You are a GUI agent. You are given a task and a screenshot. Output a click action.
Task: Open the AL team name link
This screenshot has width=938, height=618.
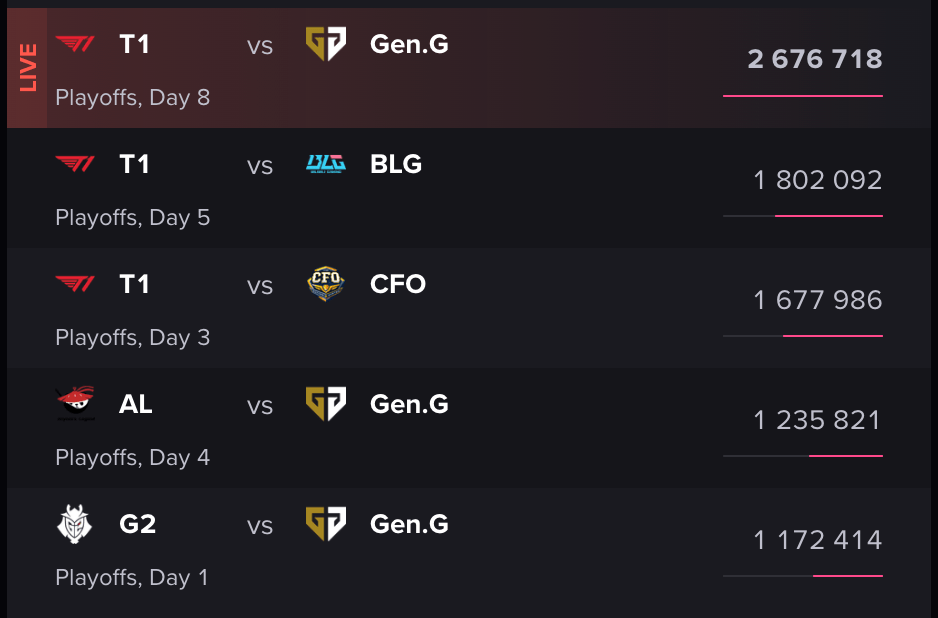(x=136, y=404)
